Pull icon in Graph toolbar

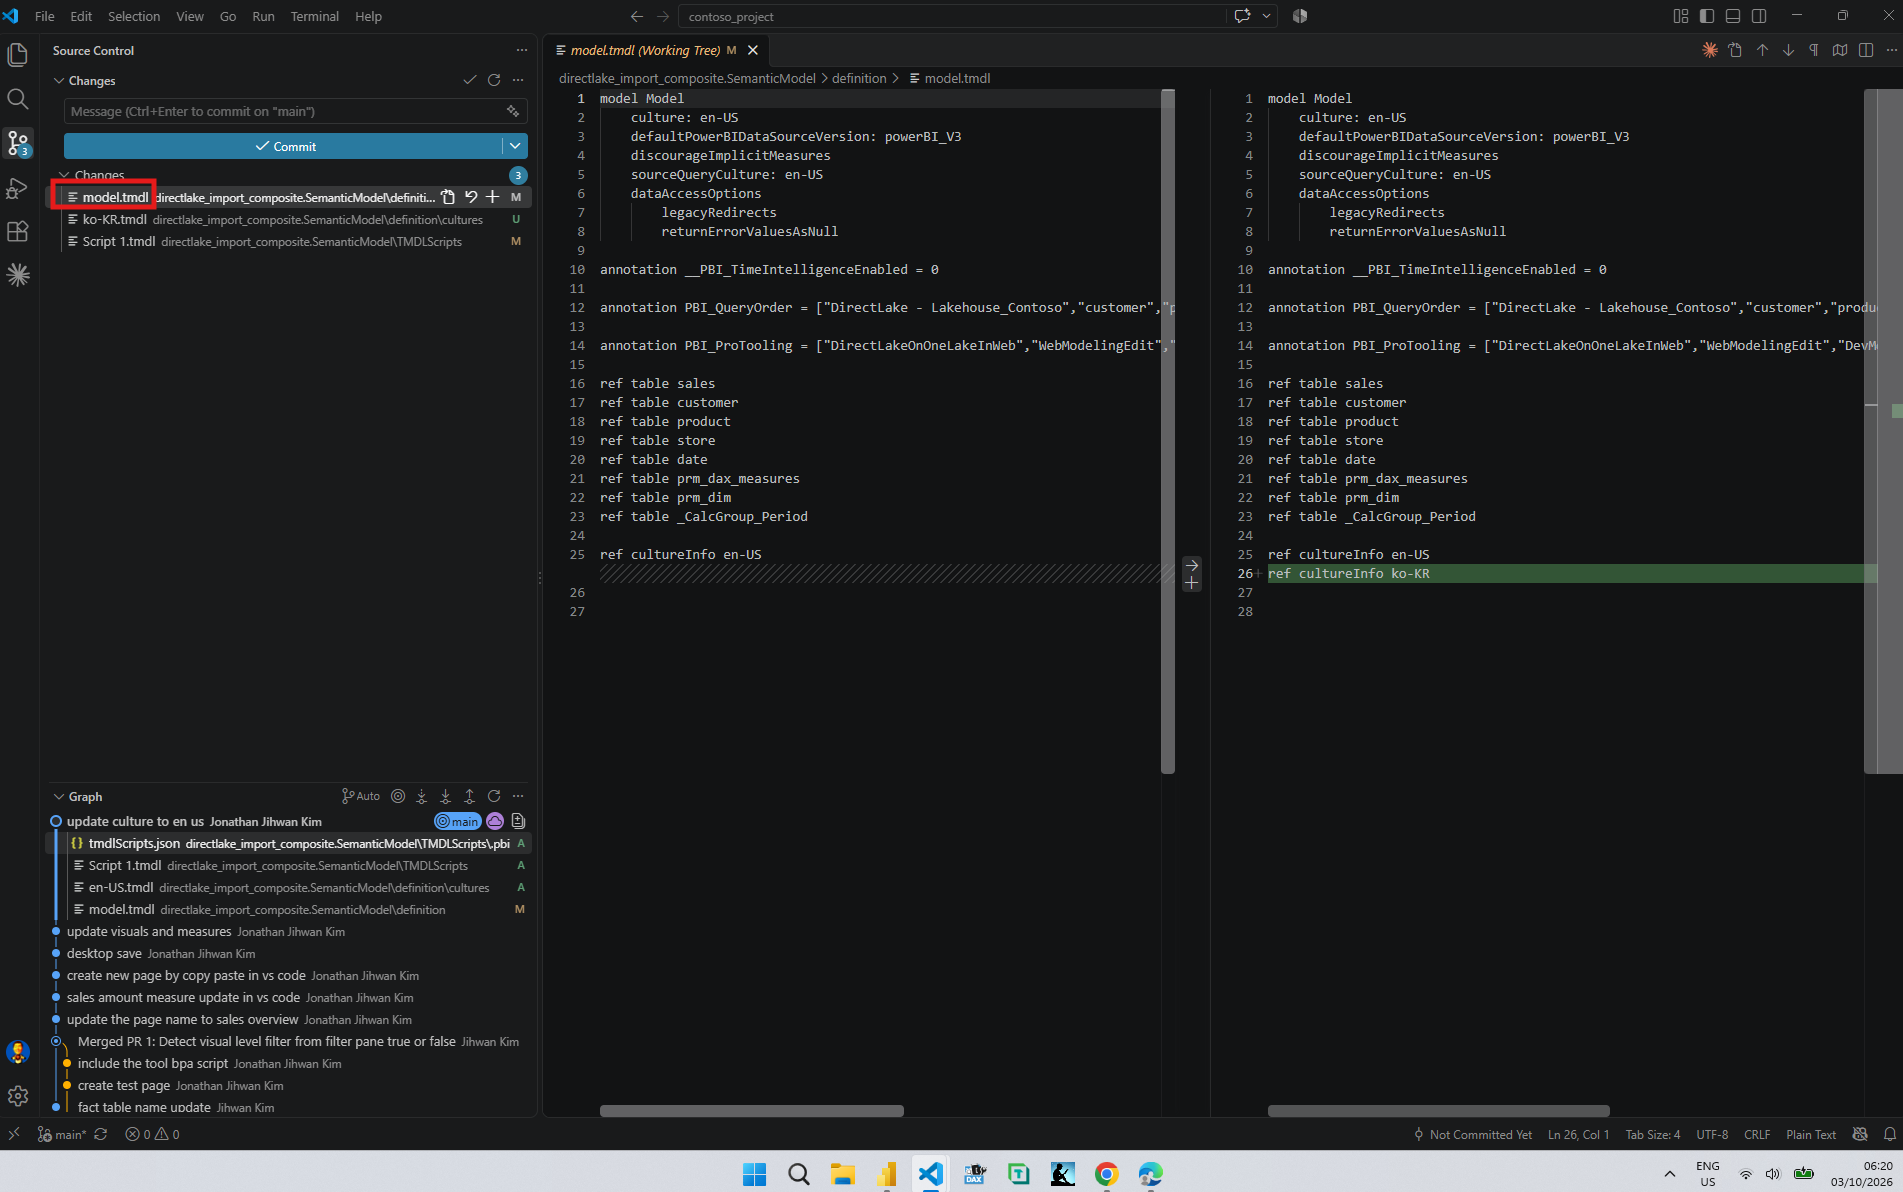[x=446, y=796]
